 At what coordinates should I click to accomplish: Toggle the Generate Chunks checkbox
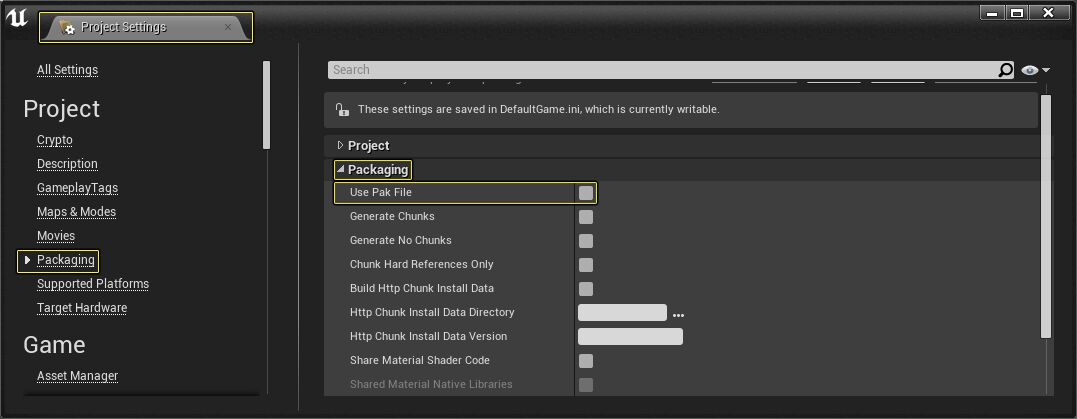pyautogui.click(x=586, y=217)
